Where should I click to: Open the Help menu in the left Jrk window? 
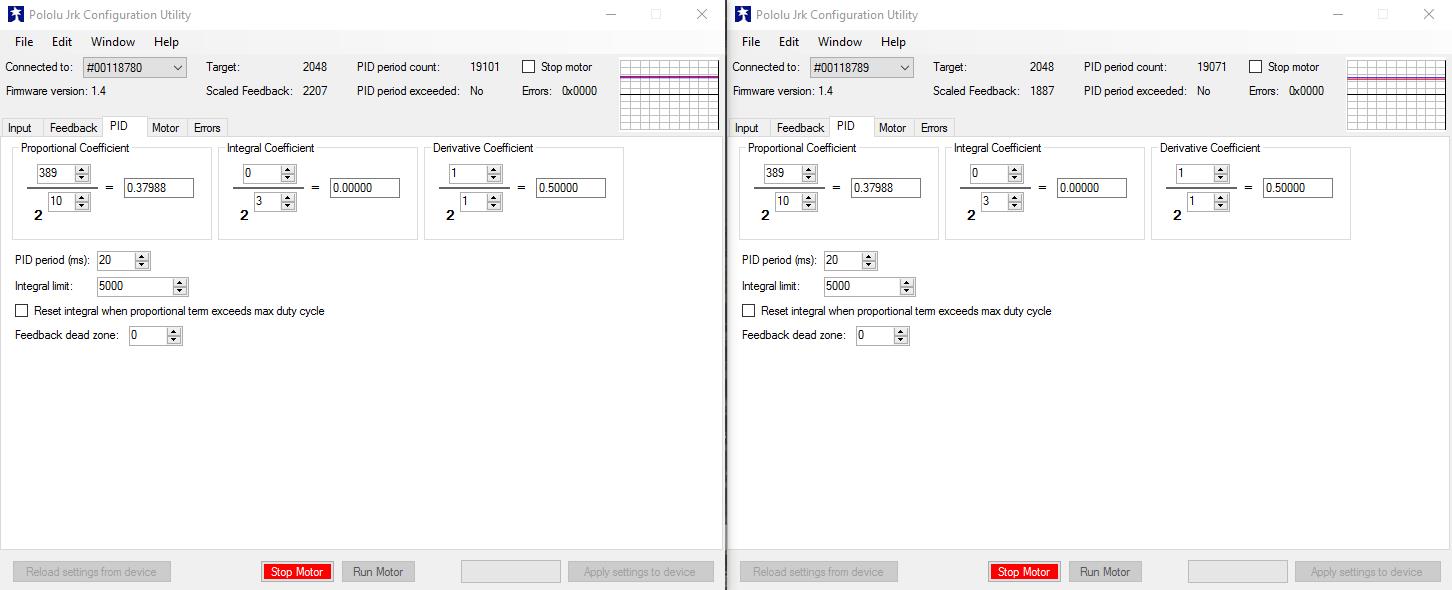[x=166, y=42]
